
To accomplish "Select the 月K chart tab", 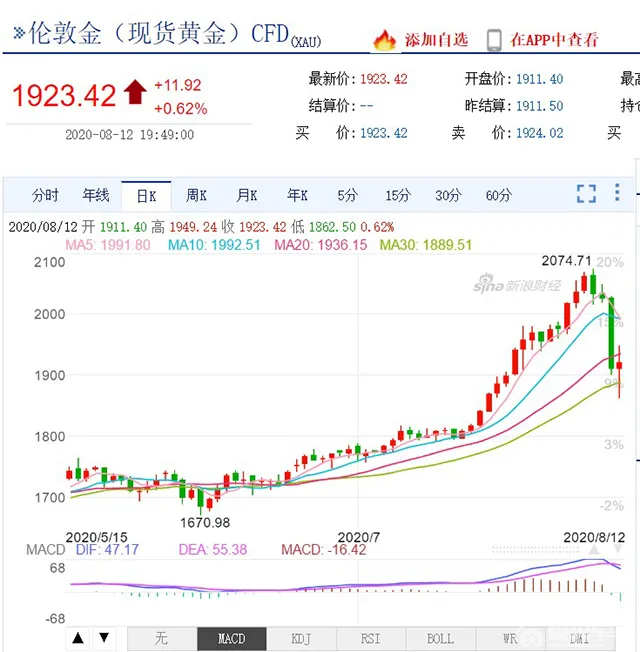I will (x=247, y=195).
